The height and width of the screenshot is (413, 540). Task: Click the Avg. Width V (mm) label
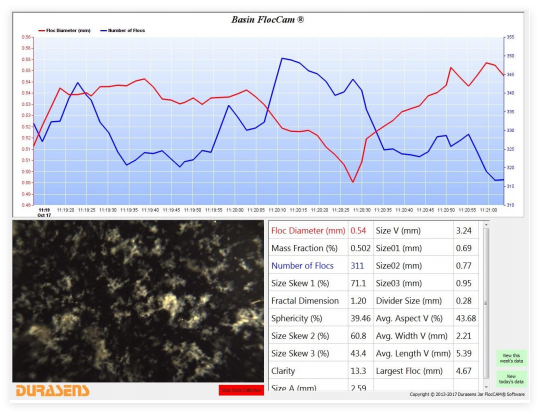412,336
